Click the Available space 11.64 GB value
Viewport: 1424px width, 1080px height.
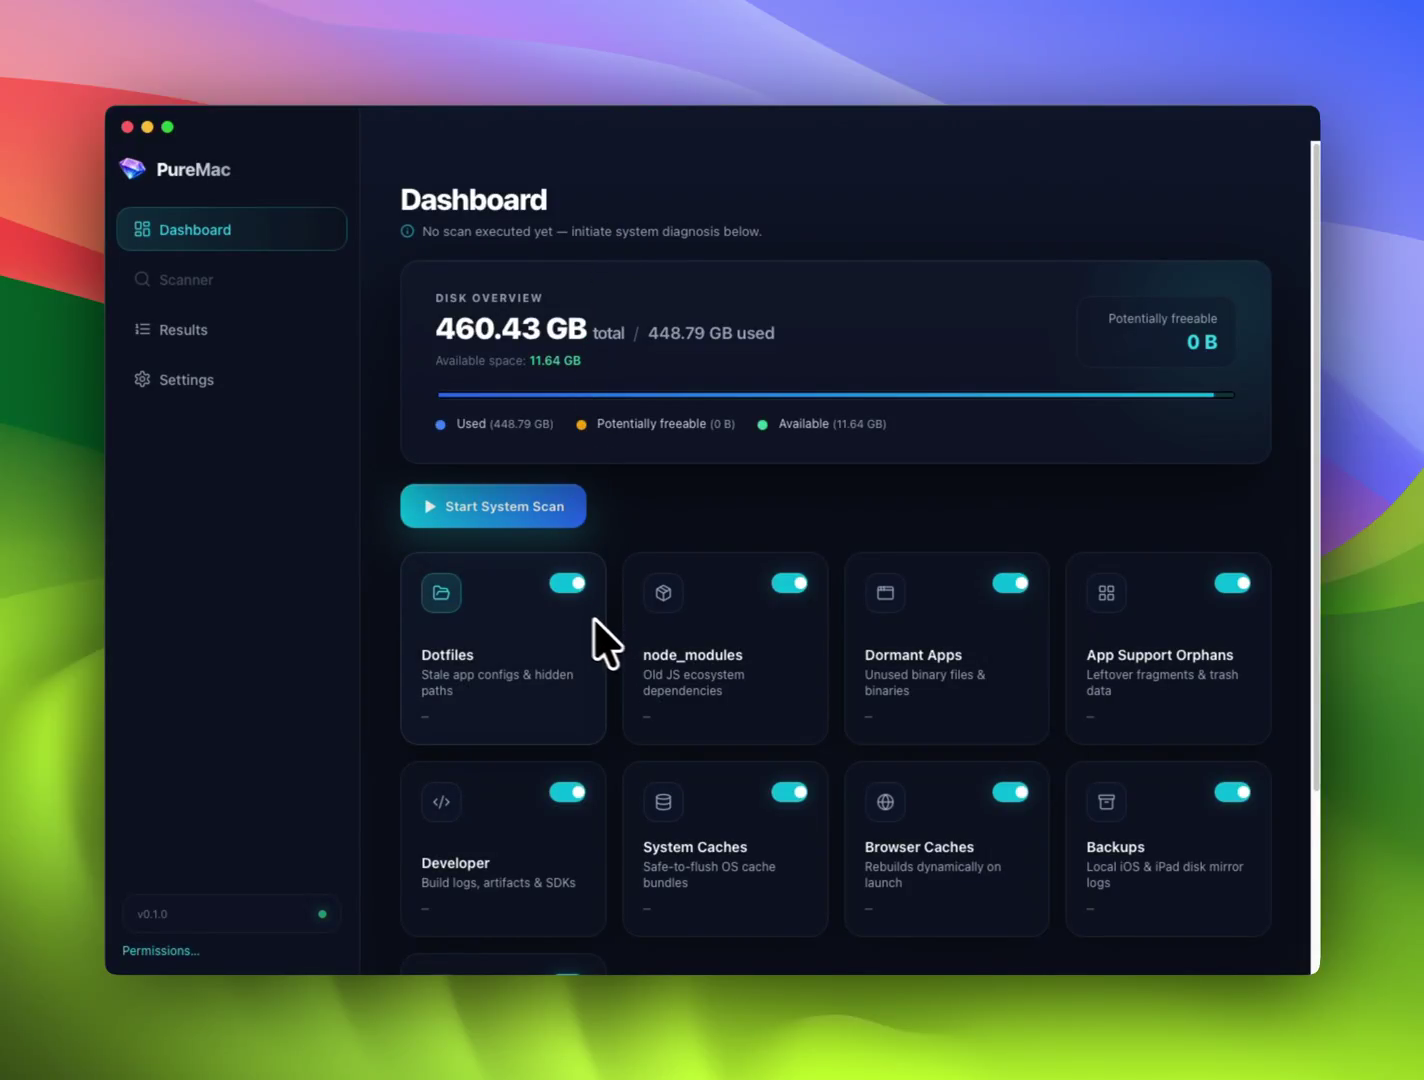point(555,361)
